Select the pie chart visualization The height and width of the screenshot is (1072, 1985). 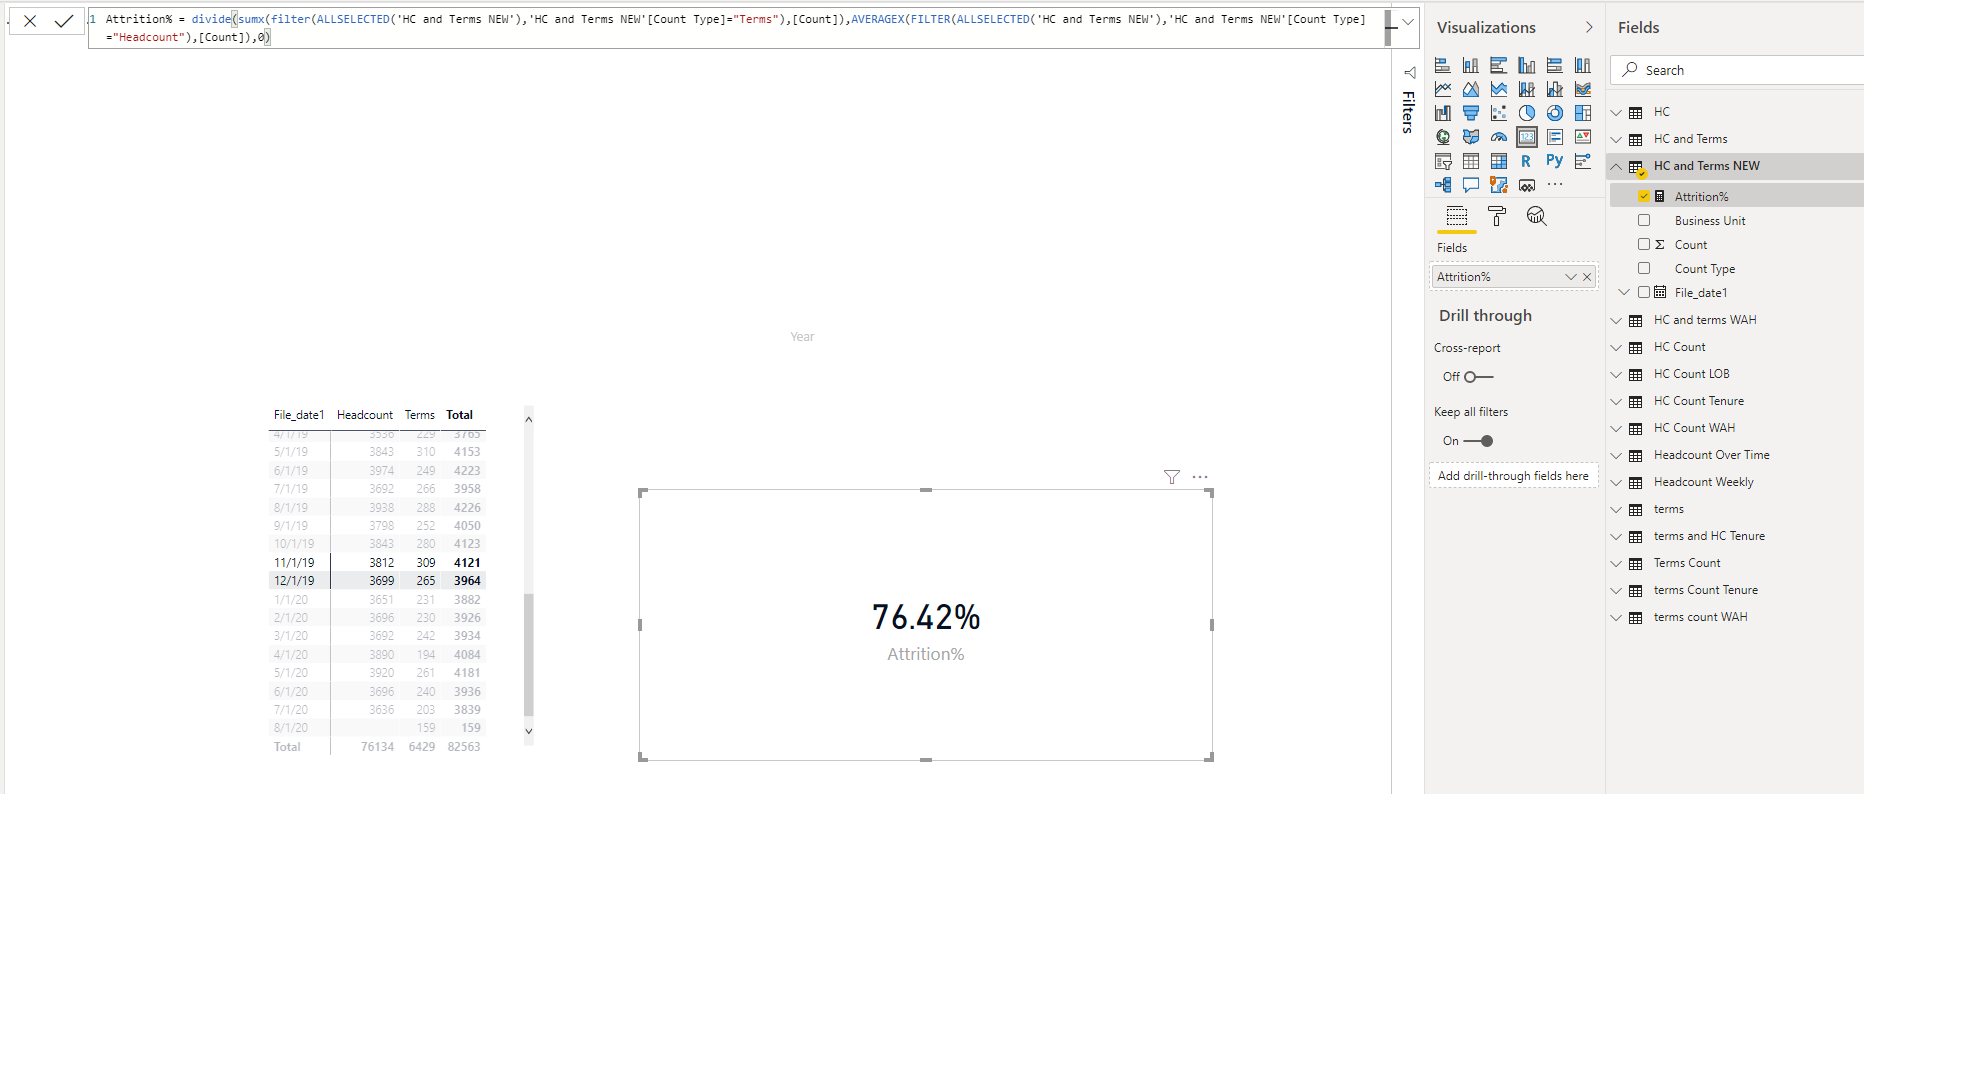(1527, 113)
